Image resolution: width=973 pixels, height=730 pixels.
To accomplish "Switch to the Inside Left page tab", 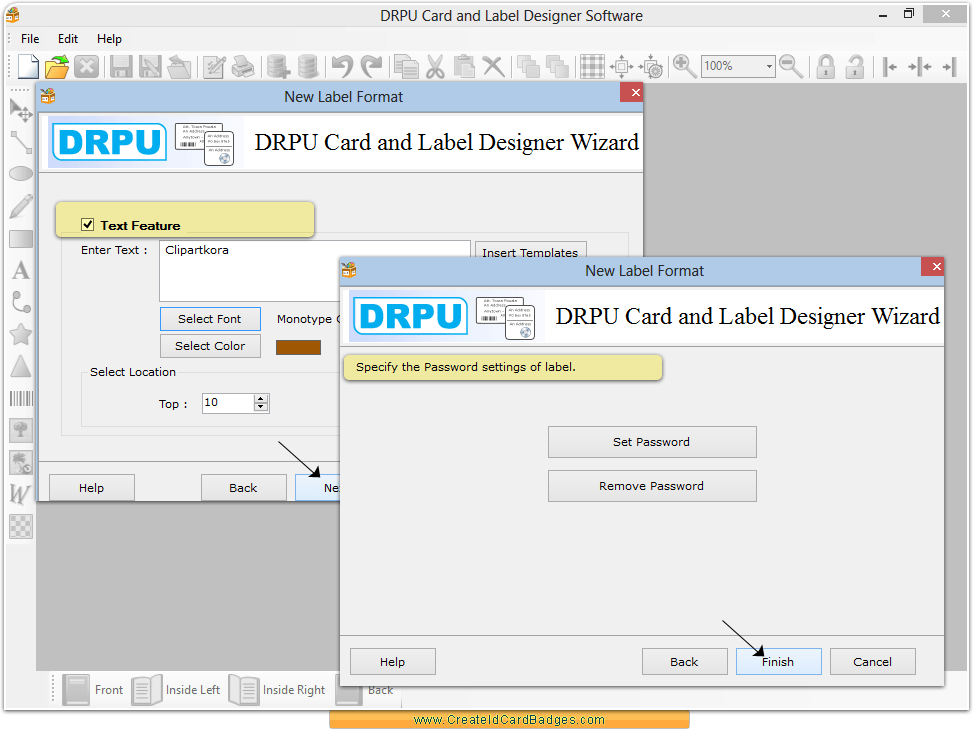I will point(176,690).
